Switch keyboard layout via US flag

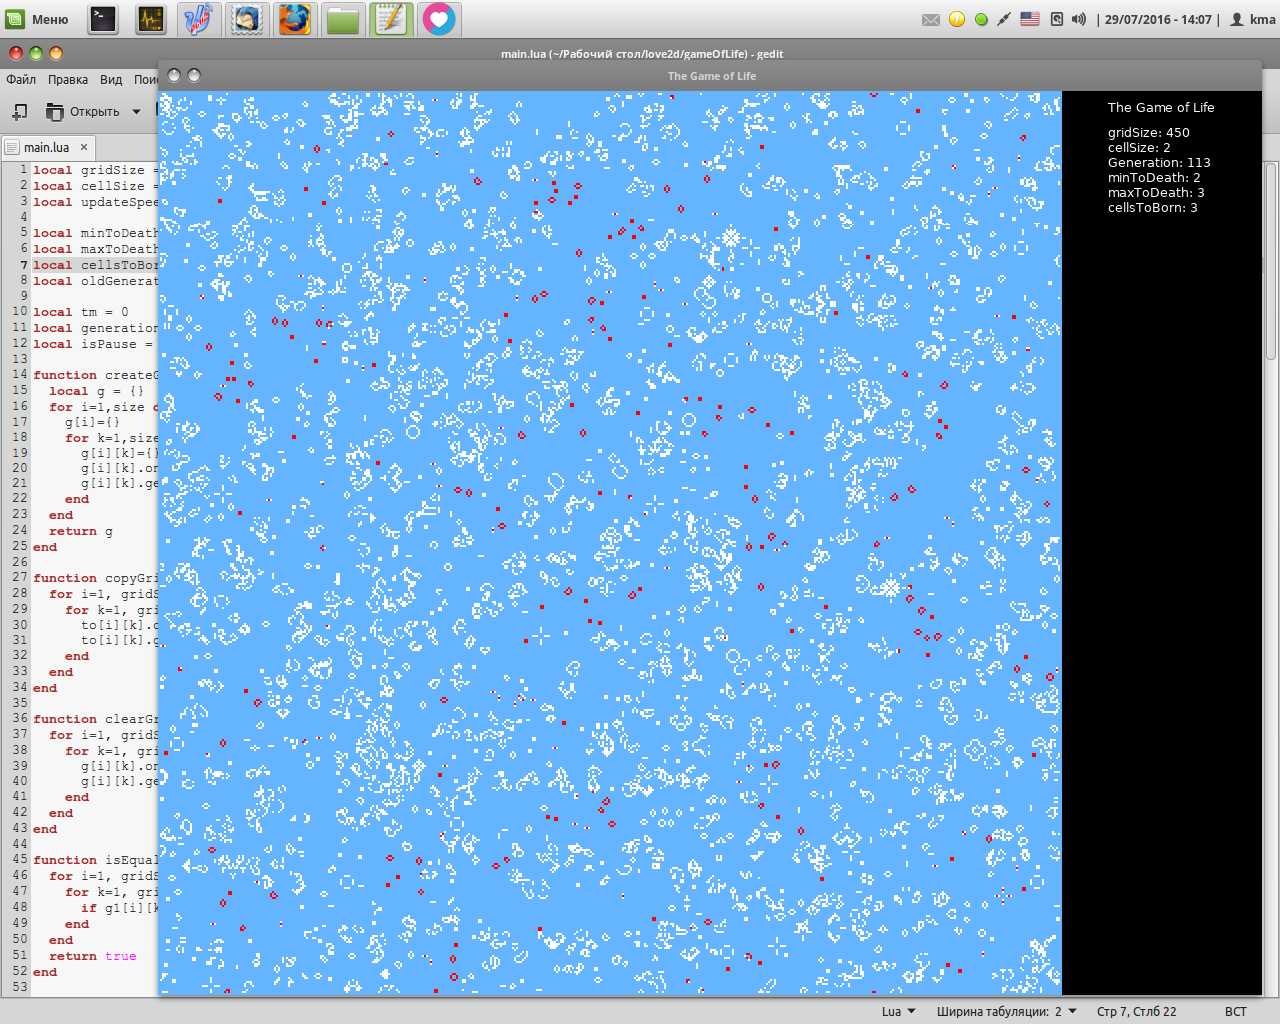pyautogui.click(x=1030, y=19)
